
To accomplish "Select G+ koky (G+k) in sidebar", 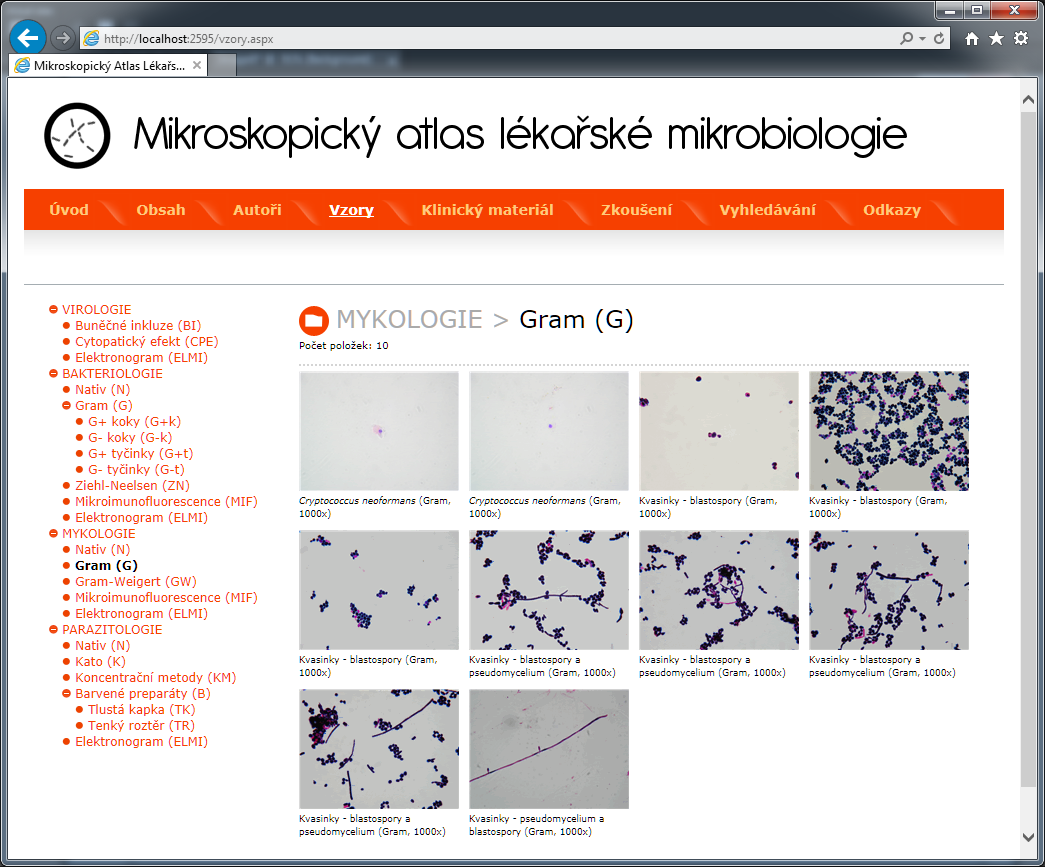I will [134, 422].
